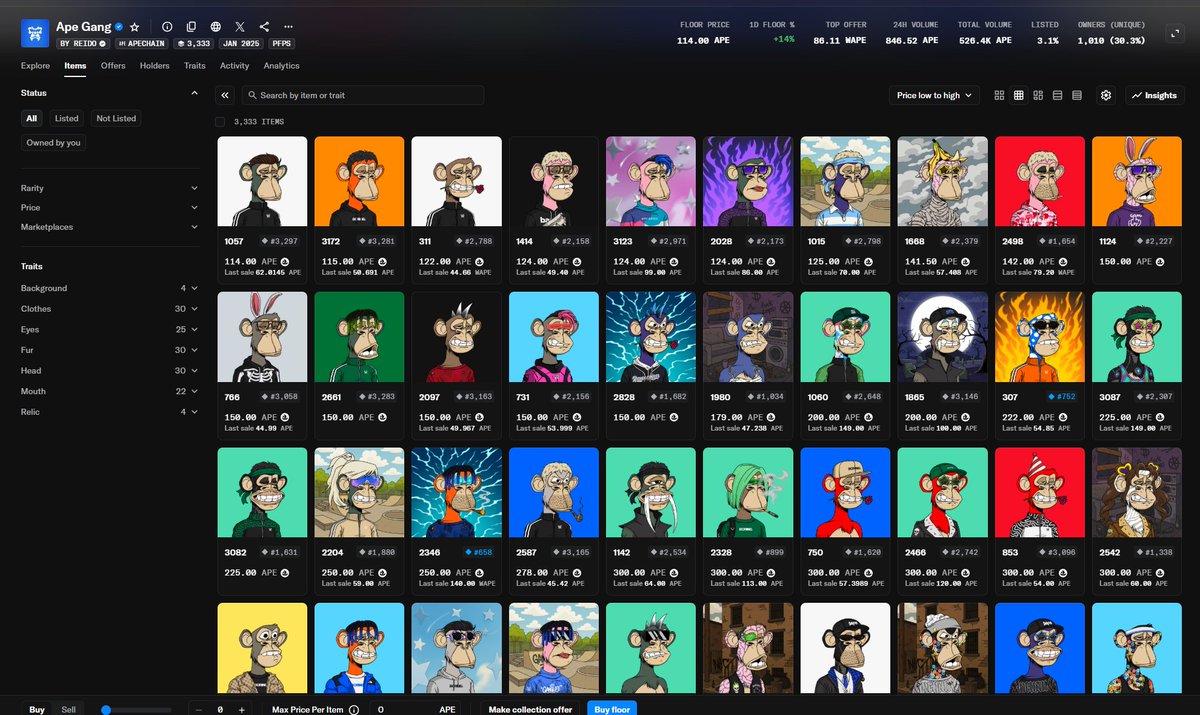The height and width of the screenshot is (715, 1200).
Task: Focus the Search by item or trait field
Action: point(362,95)
